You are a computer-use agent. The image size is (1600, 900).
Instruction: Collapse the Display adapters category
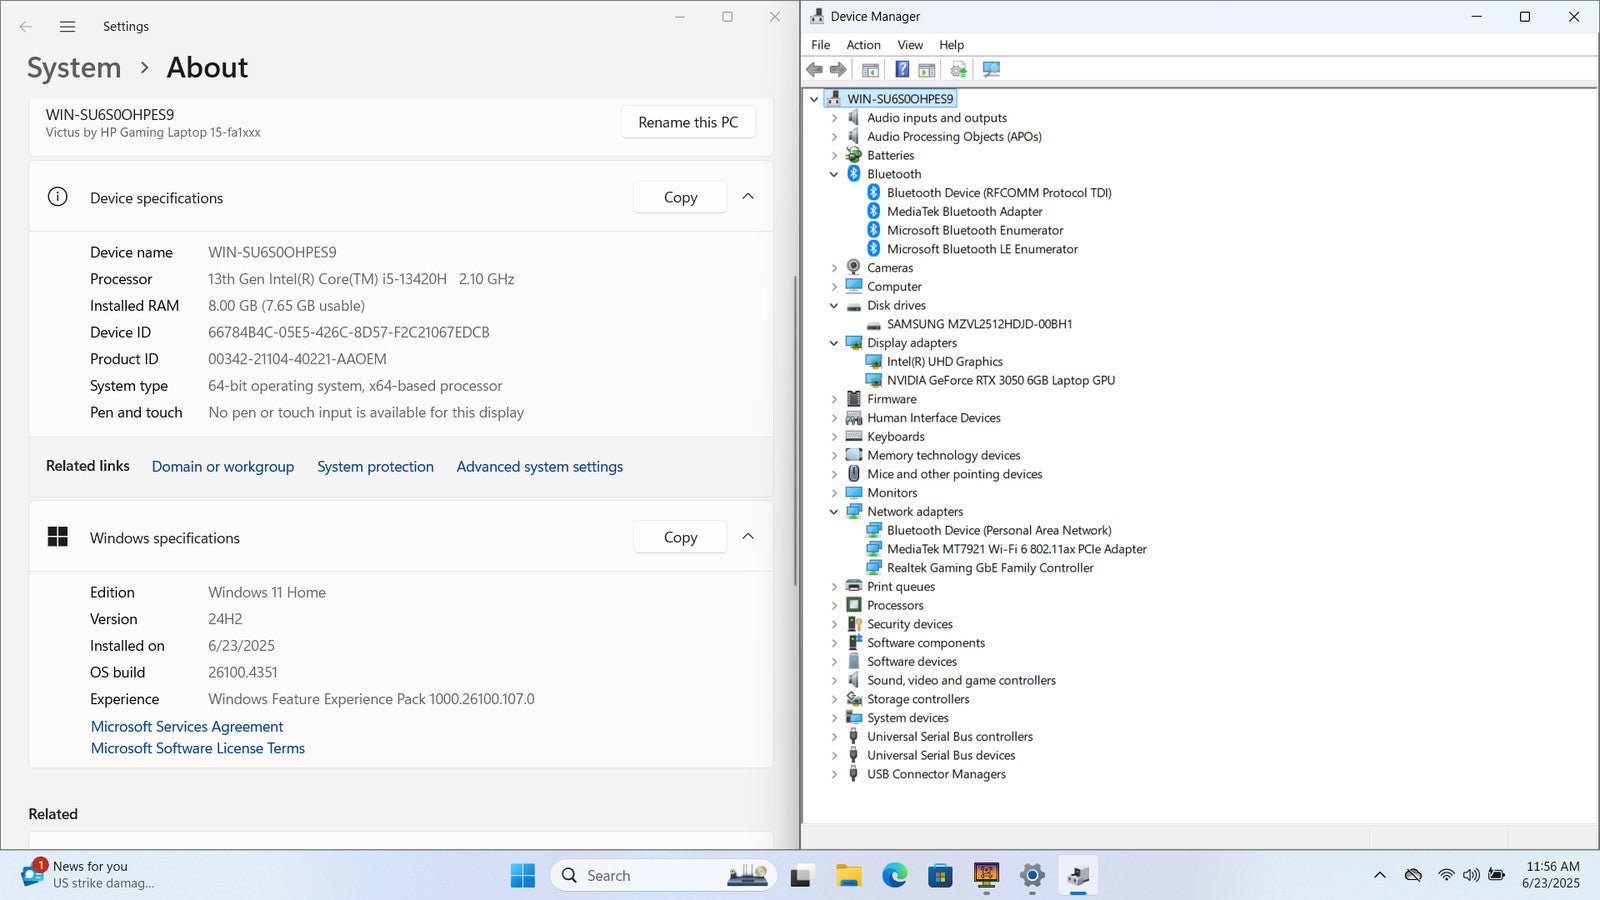[834, 343]
